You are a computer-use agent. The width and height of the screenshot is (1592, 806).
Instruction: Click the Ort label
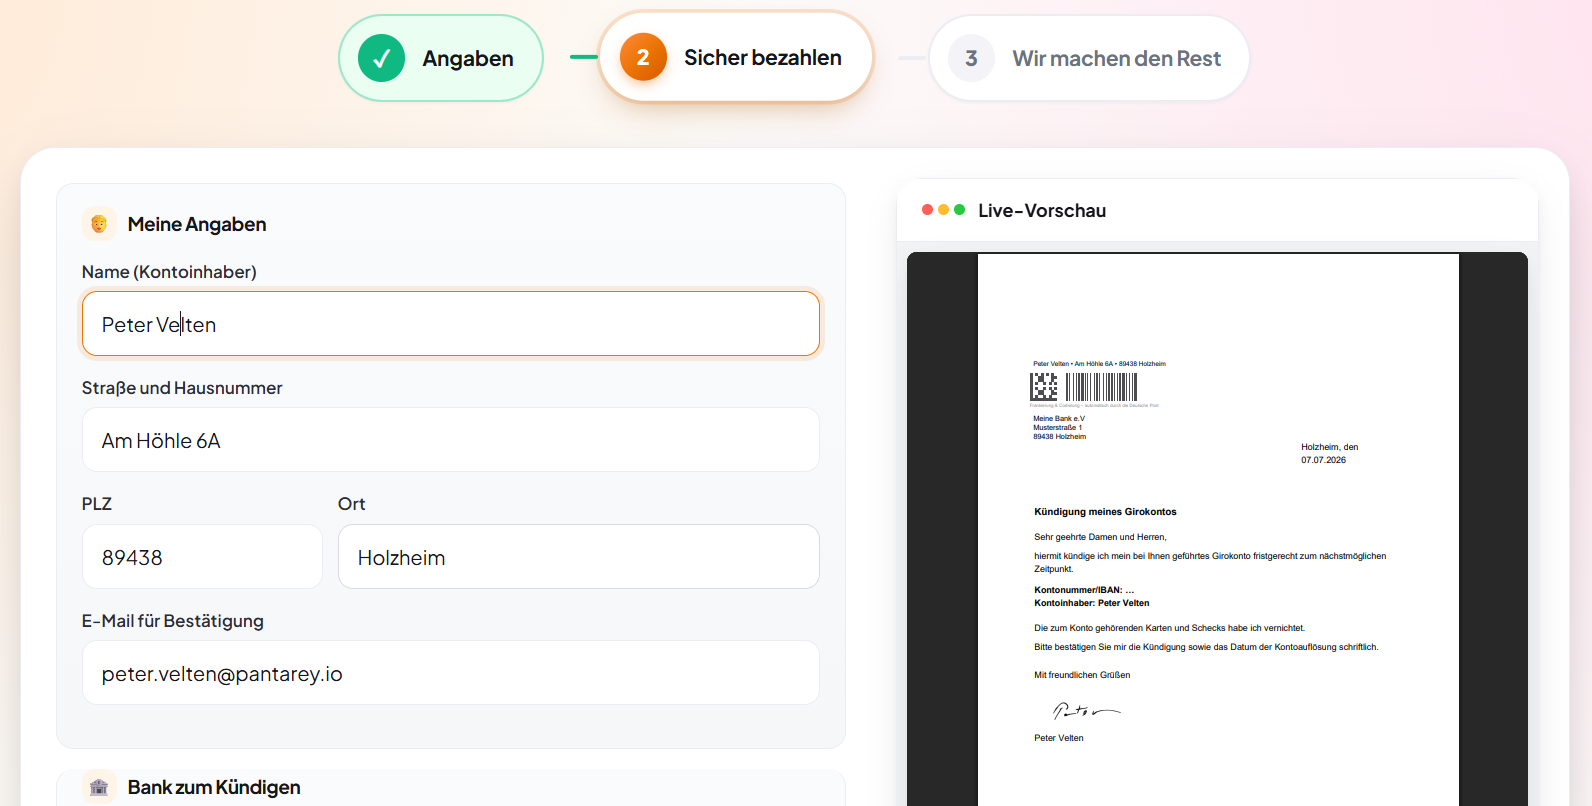[x=352, y=504]
